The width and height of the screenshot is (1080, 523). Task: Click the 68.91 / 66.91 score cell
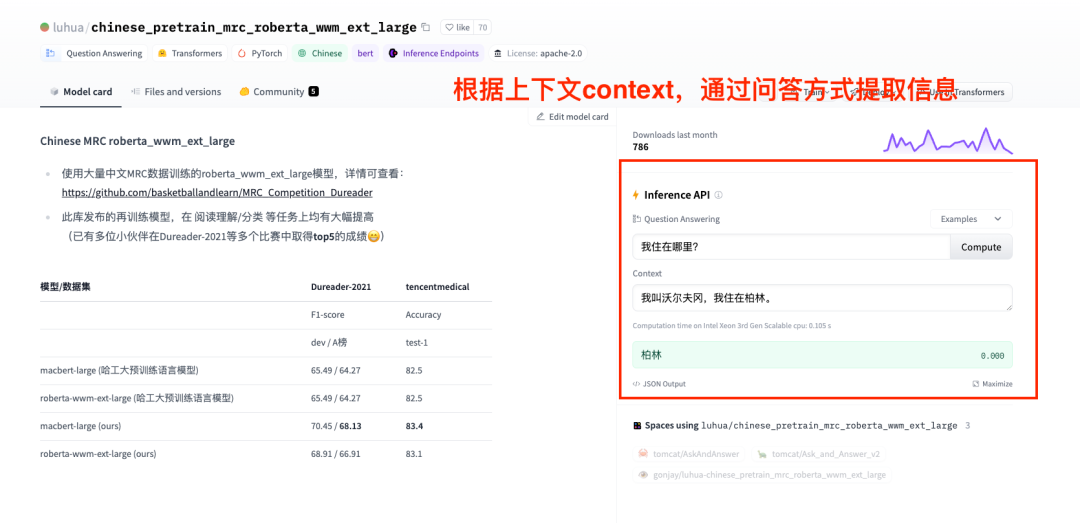336,454
